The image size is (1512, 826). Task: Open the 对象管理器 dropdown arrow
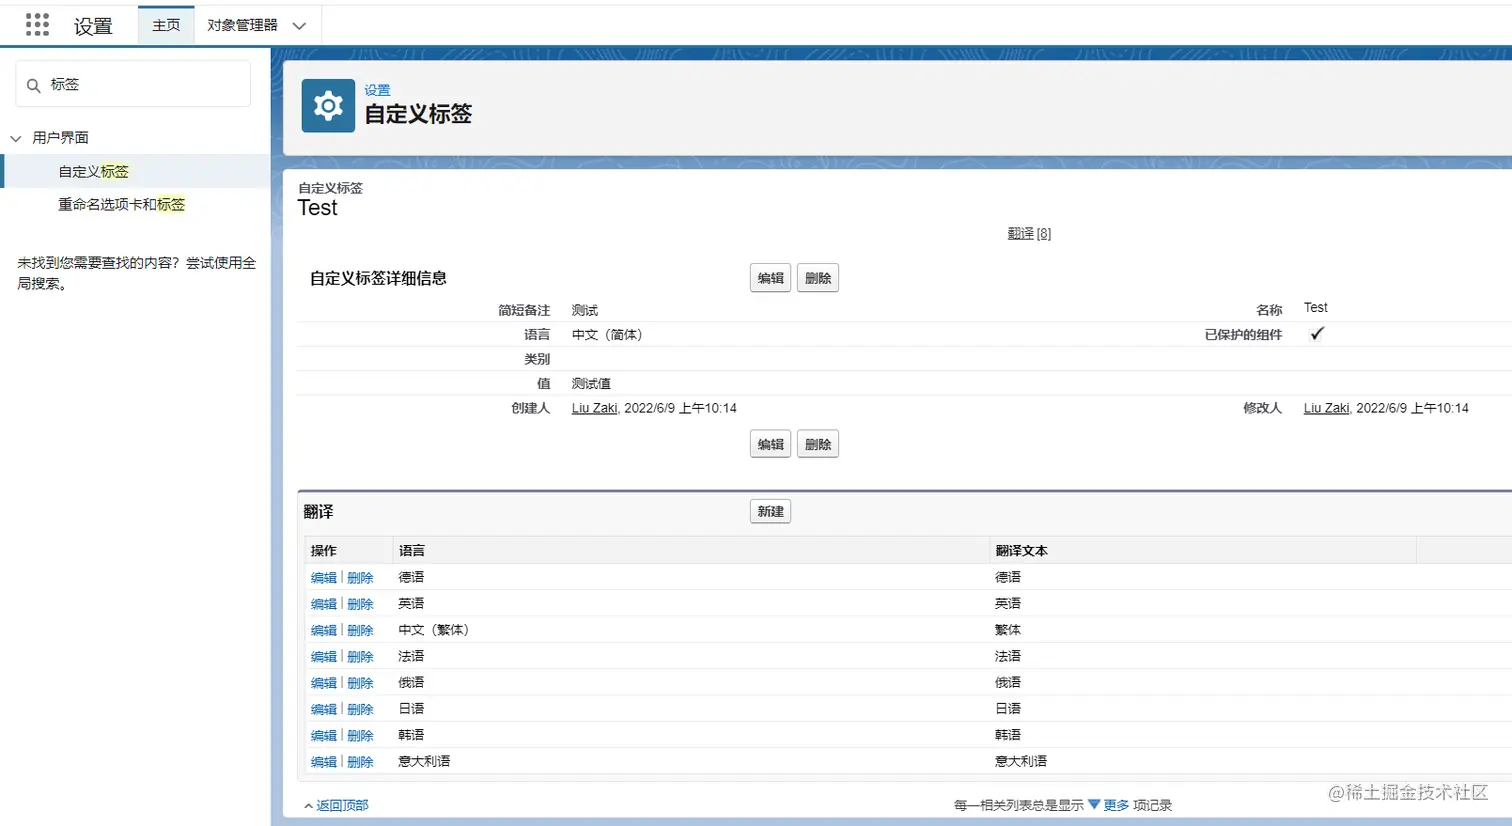pos(299,26)
